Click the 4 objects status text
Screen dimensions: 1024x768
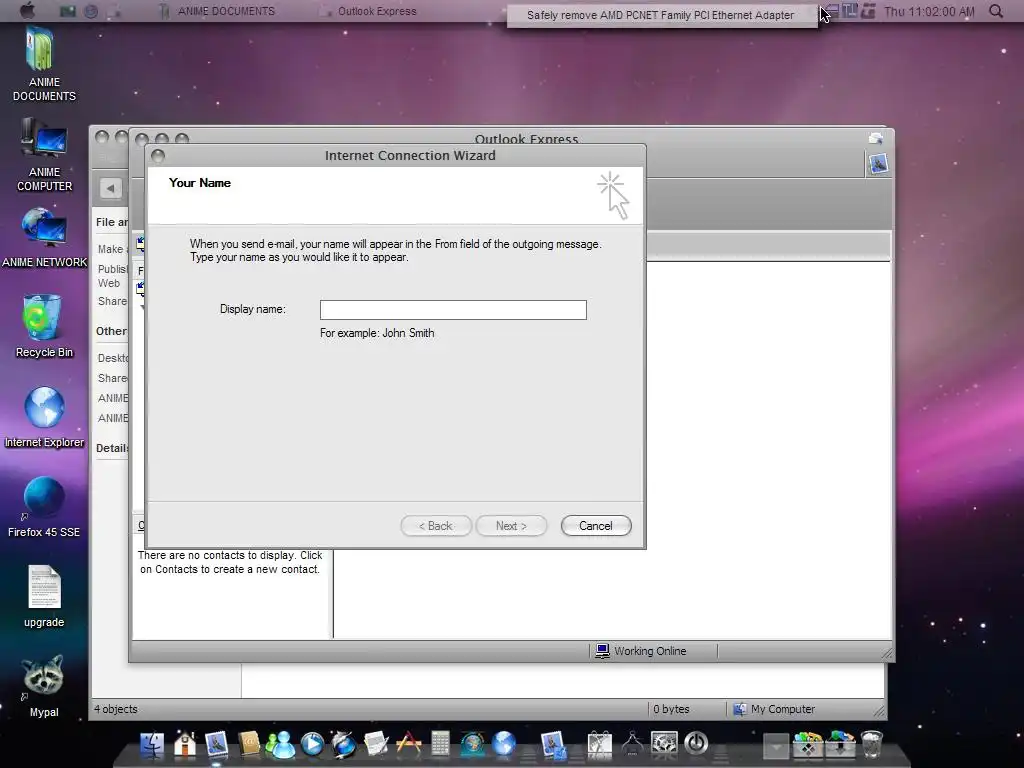click(x=116, y=709)
